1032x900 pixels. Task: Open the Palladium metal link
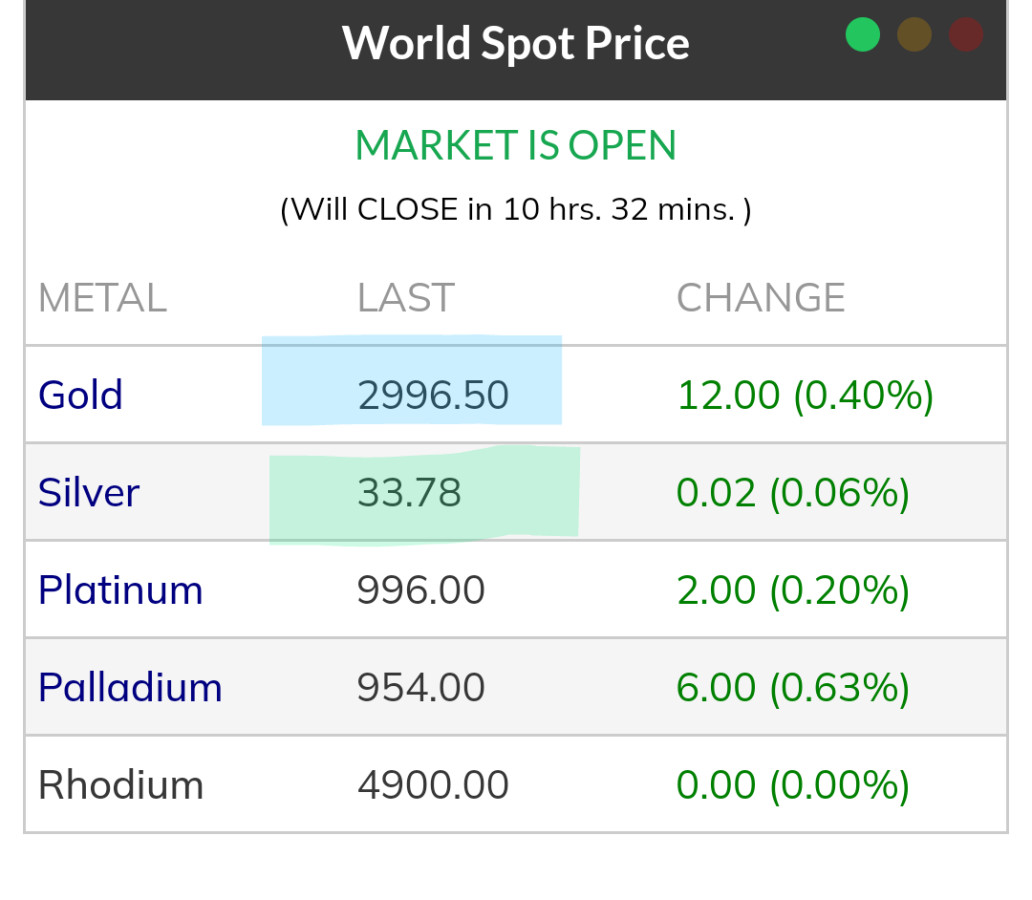coord(130,688)
